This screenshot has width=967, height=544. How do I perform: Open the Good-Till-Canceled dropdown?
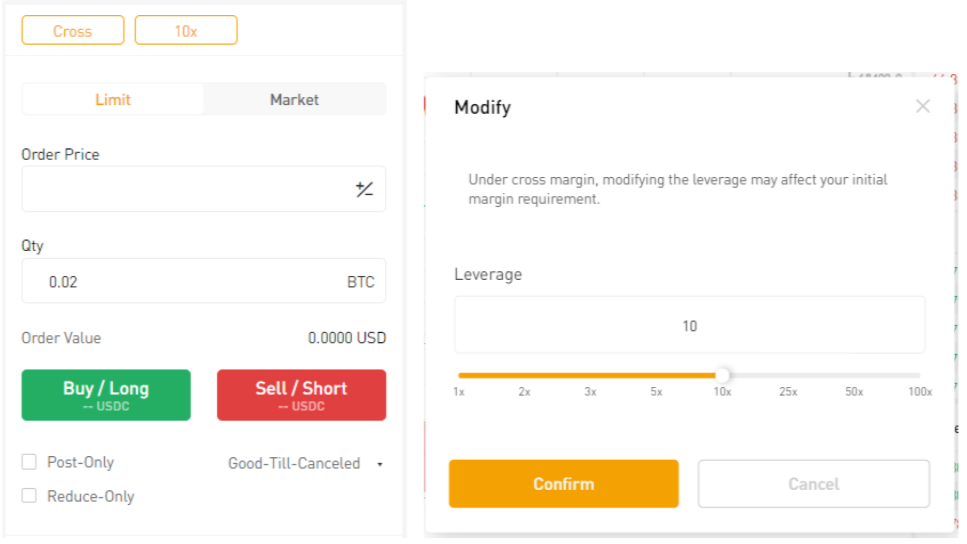point(305,463)
